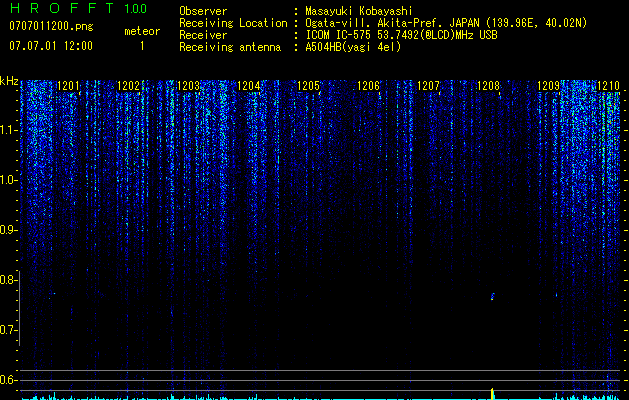Click the HROFFT 1.0.0 title text

coord(78,8)
